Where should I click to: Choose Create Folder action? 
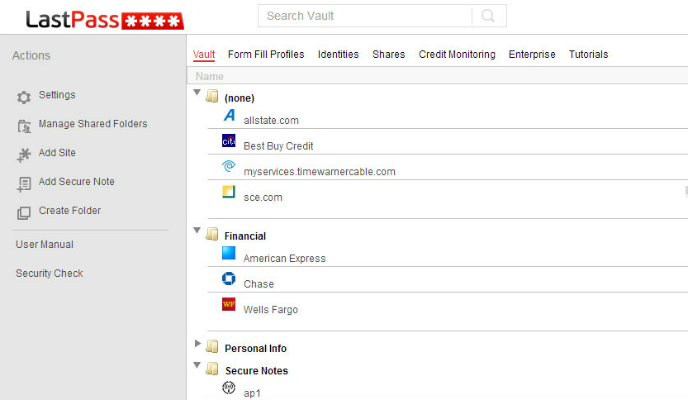coord(70,211)
